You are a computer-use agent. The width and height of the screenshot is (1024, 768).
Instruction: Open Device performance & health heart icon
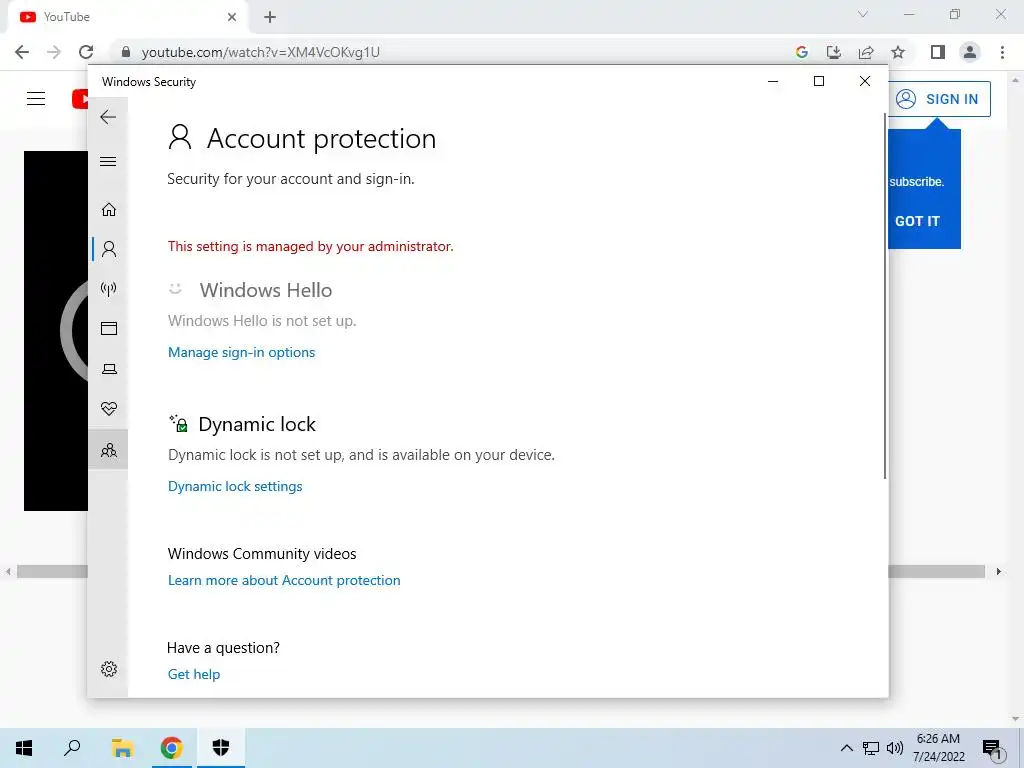pyautogui.click(x=108, y=409)
